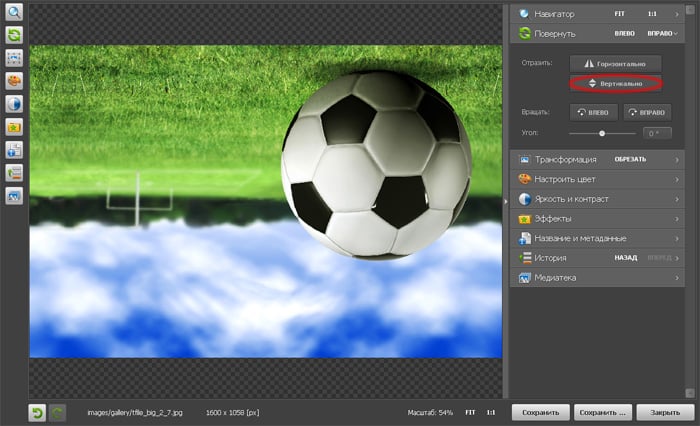
Task: Click the rotation angle slider handle
Action: [x=602, y=133]
